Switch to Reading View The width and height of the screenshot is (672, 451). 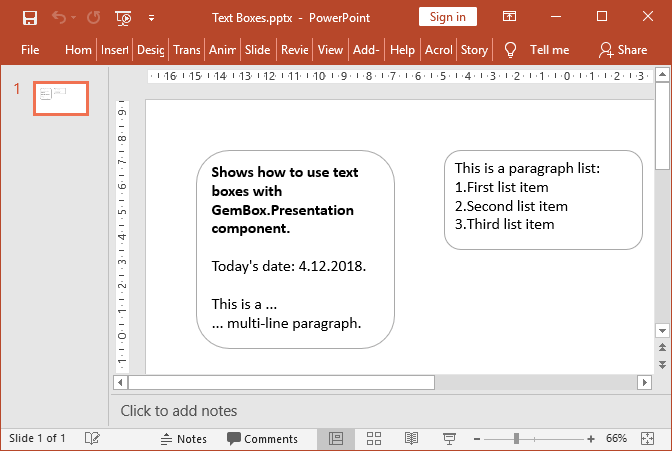pos(411,438)
